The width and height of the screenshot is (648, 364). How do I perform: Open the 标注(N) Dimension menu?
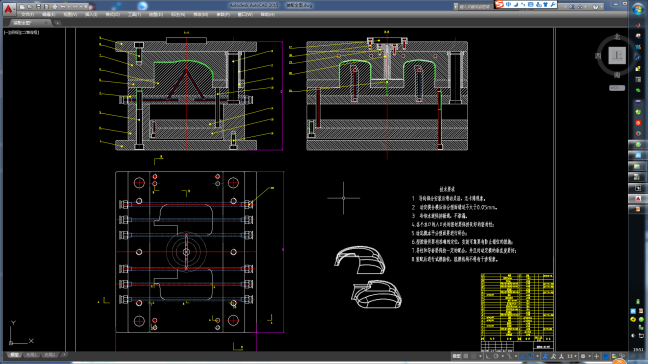pyautogui.click(x=178, y=14)
